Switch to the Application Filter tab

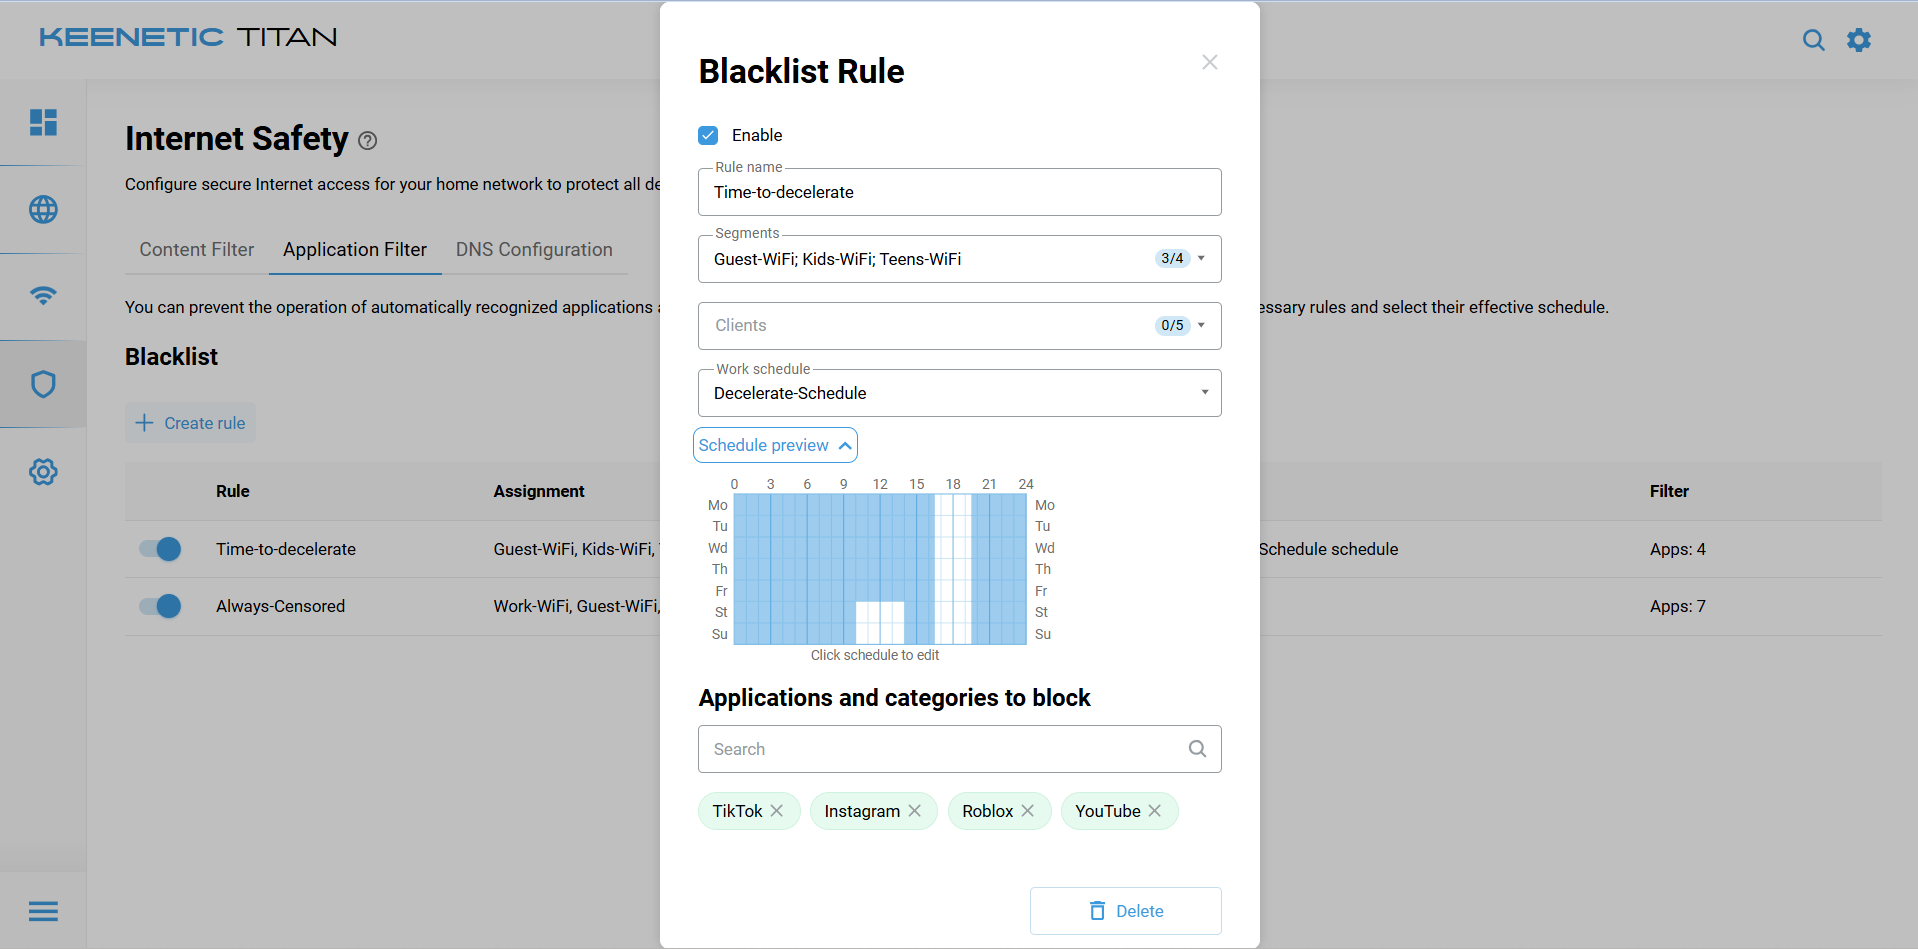click(355, 250)
